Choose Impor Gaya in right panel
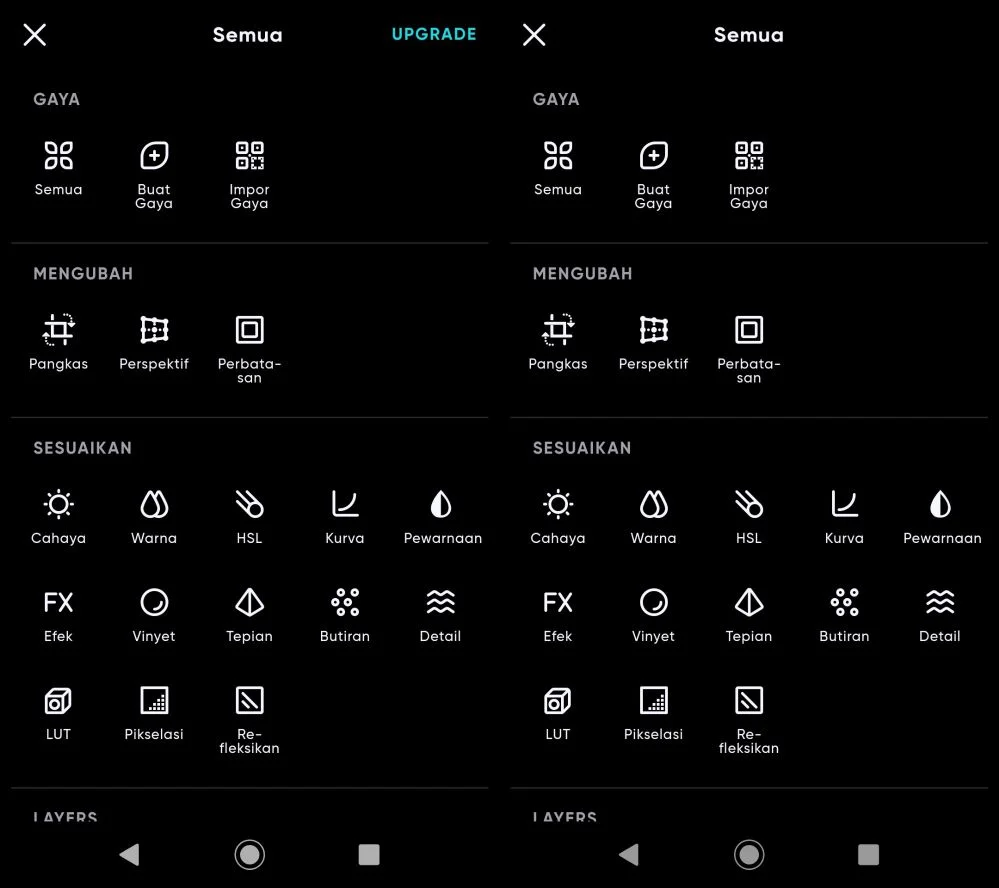The width and height of the screenshot is (999, 888). 749,175
